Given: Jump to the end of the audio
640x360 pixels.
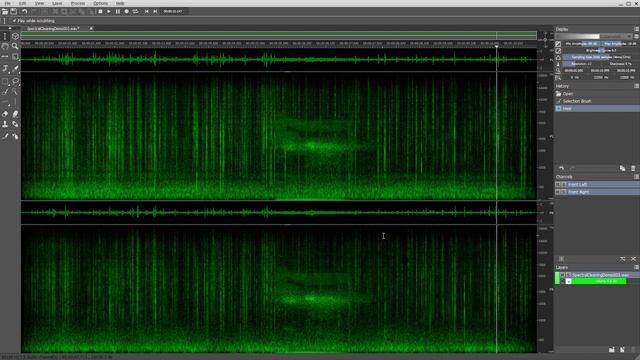Looking at the screenshot, I should [x=155, y=11].
